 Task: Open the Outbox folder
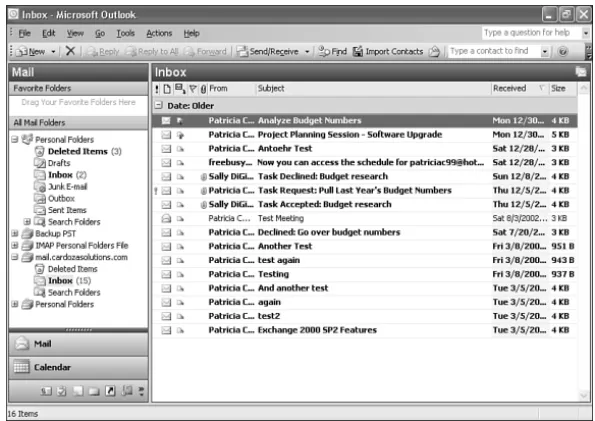tap(55, 199)
